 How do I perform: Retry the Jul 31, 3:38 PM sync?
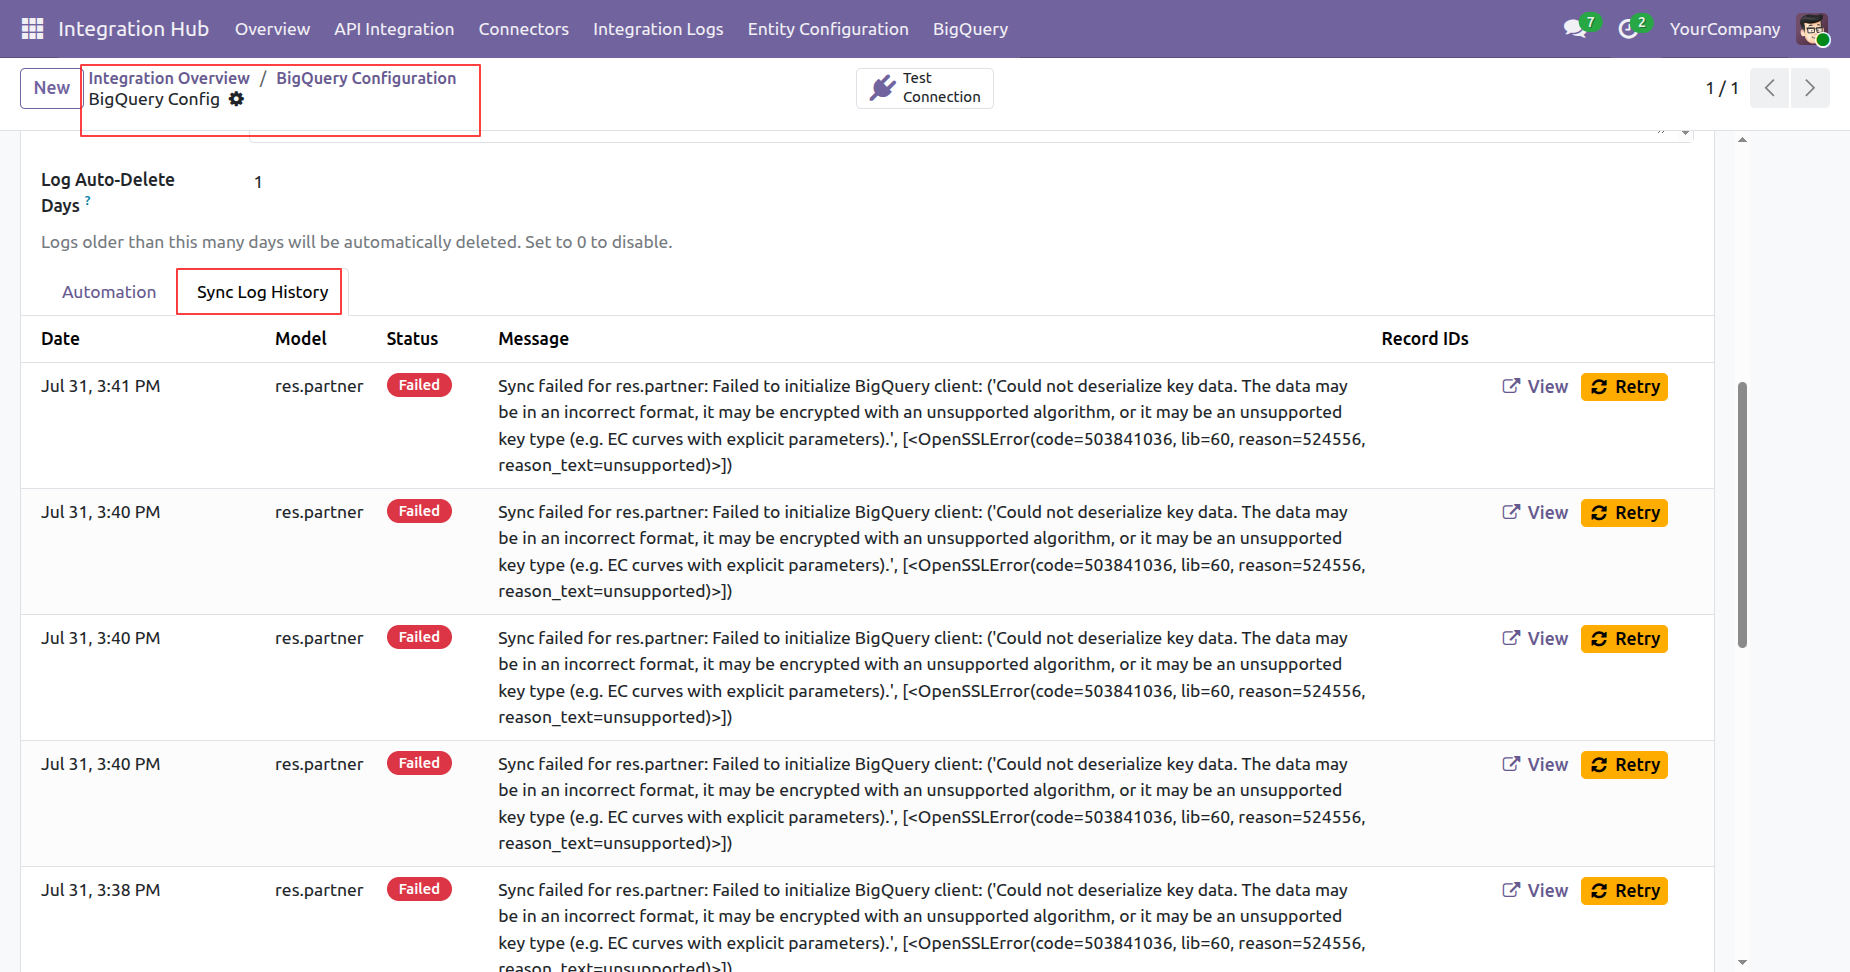click(1624, 891)
